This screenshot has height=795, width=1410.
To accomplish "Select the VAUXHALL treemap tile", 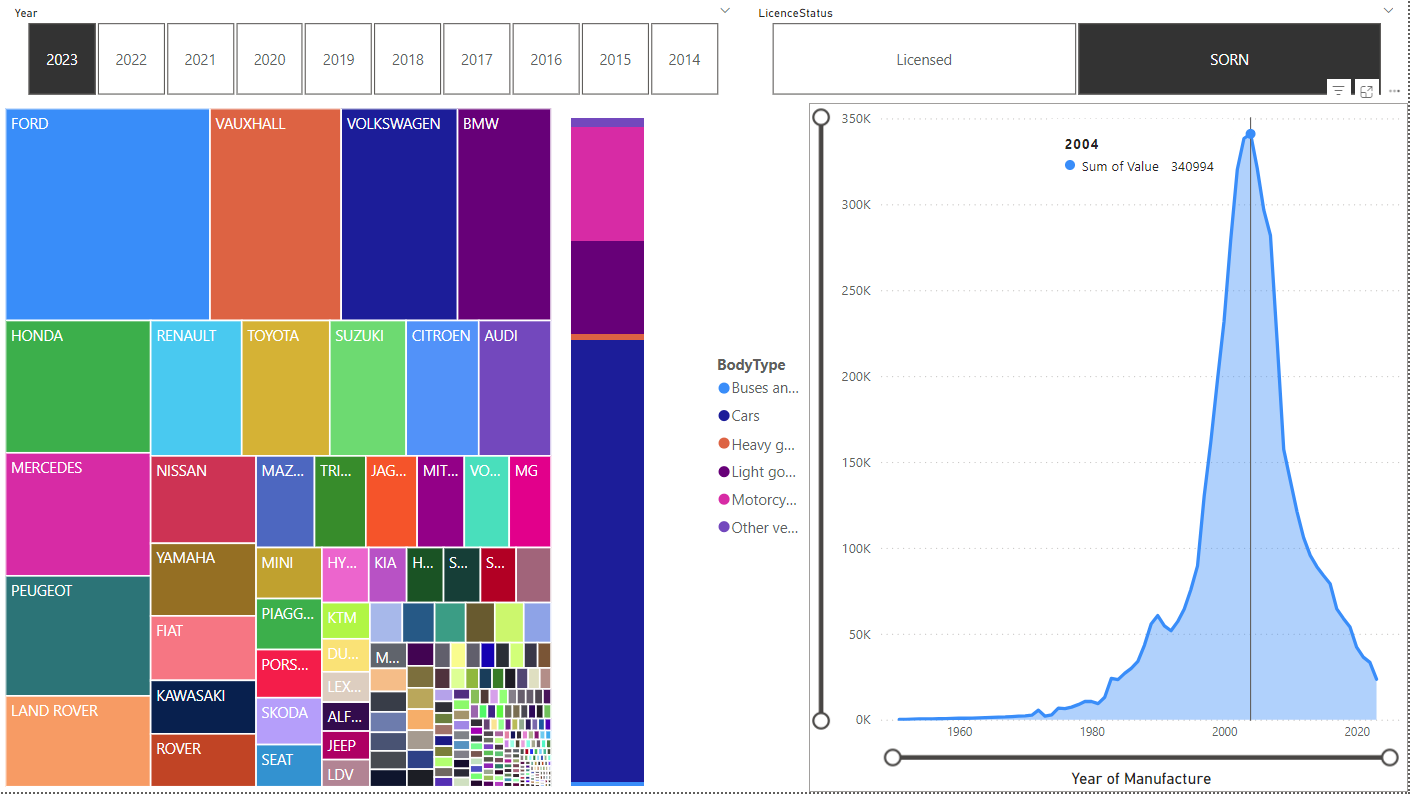I will pos(275,214).
